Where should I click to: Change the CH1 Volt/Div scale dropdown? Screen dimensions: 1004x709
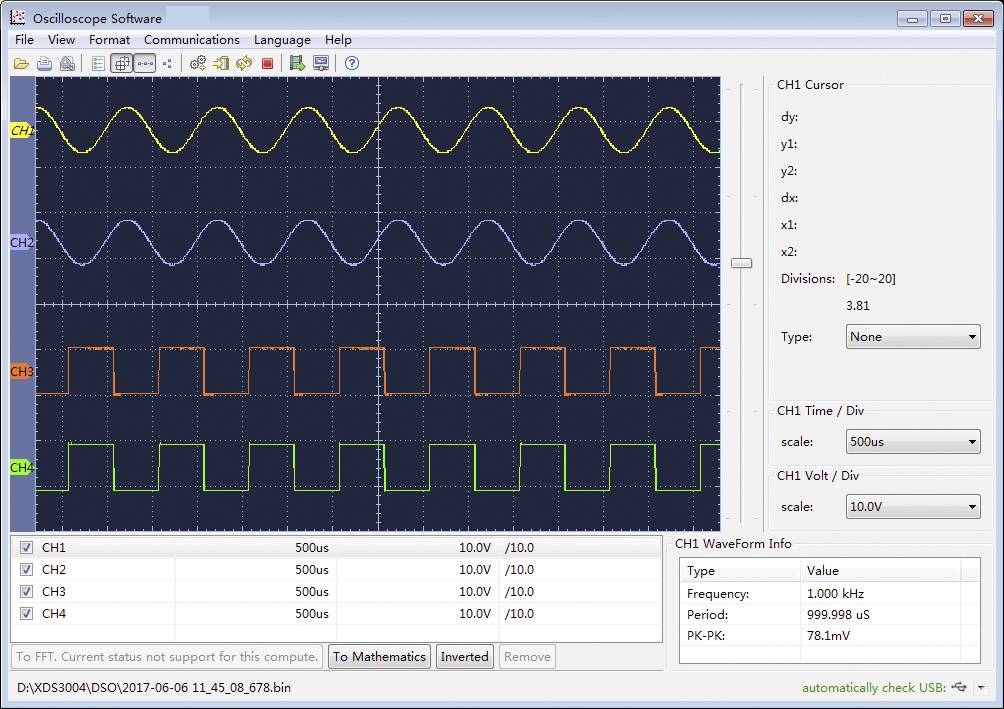click(910, 506)
